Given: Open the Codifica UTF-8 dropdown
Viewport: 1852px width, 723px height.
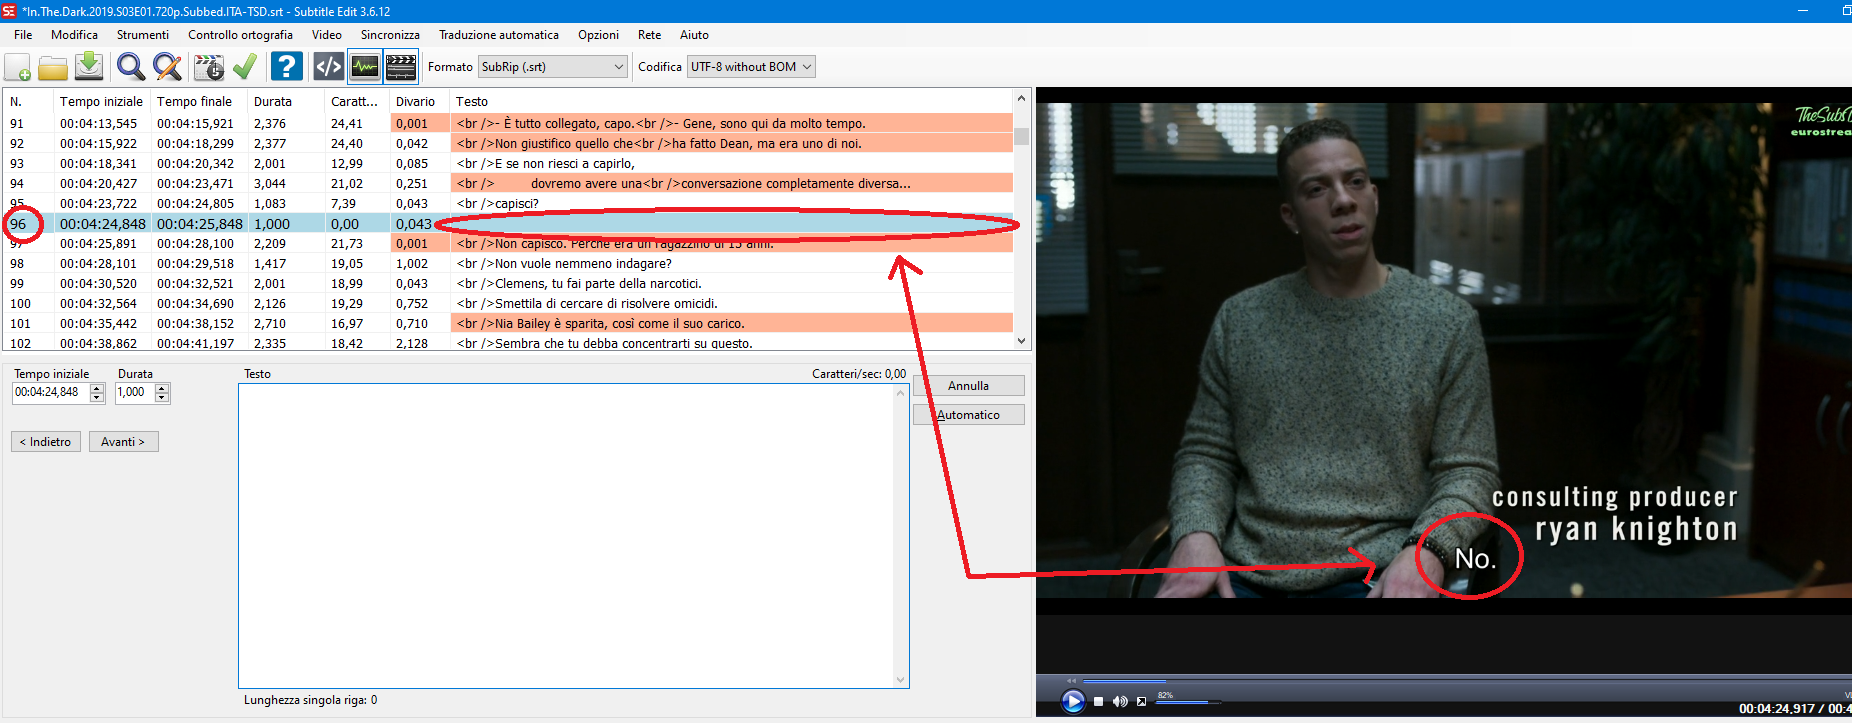Looking at the screenshot, I should click(x=751, y=67).
